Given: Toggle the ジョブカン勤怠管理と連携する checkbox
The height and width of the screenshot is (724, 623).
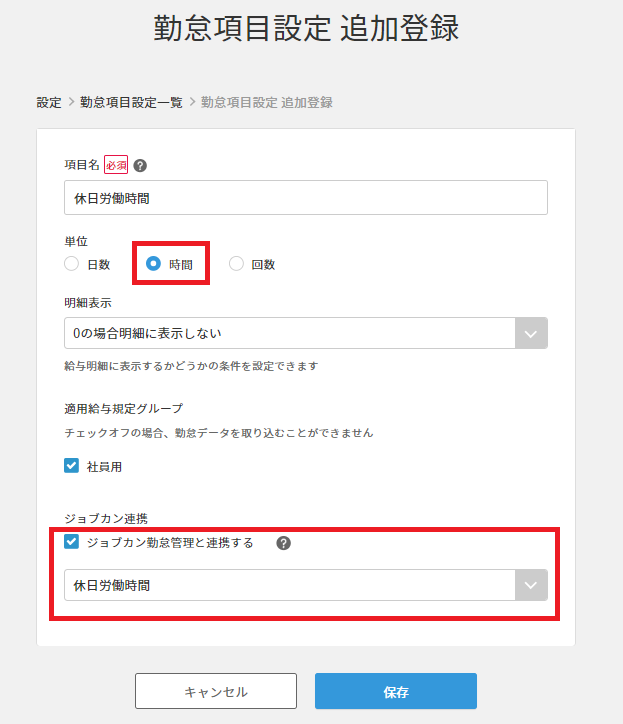Looking at the screenshot, I should [71, 543].
